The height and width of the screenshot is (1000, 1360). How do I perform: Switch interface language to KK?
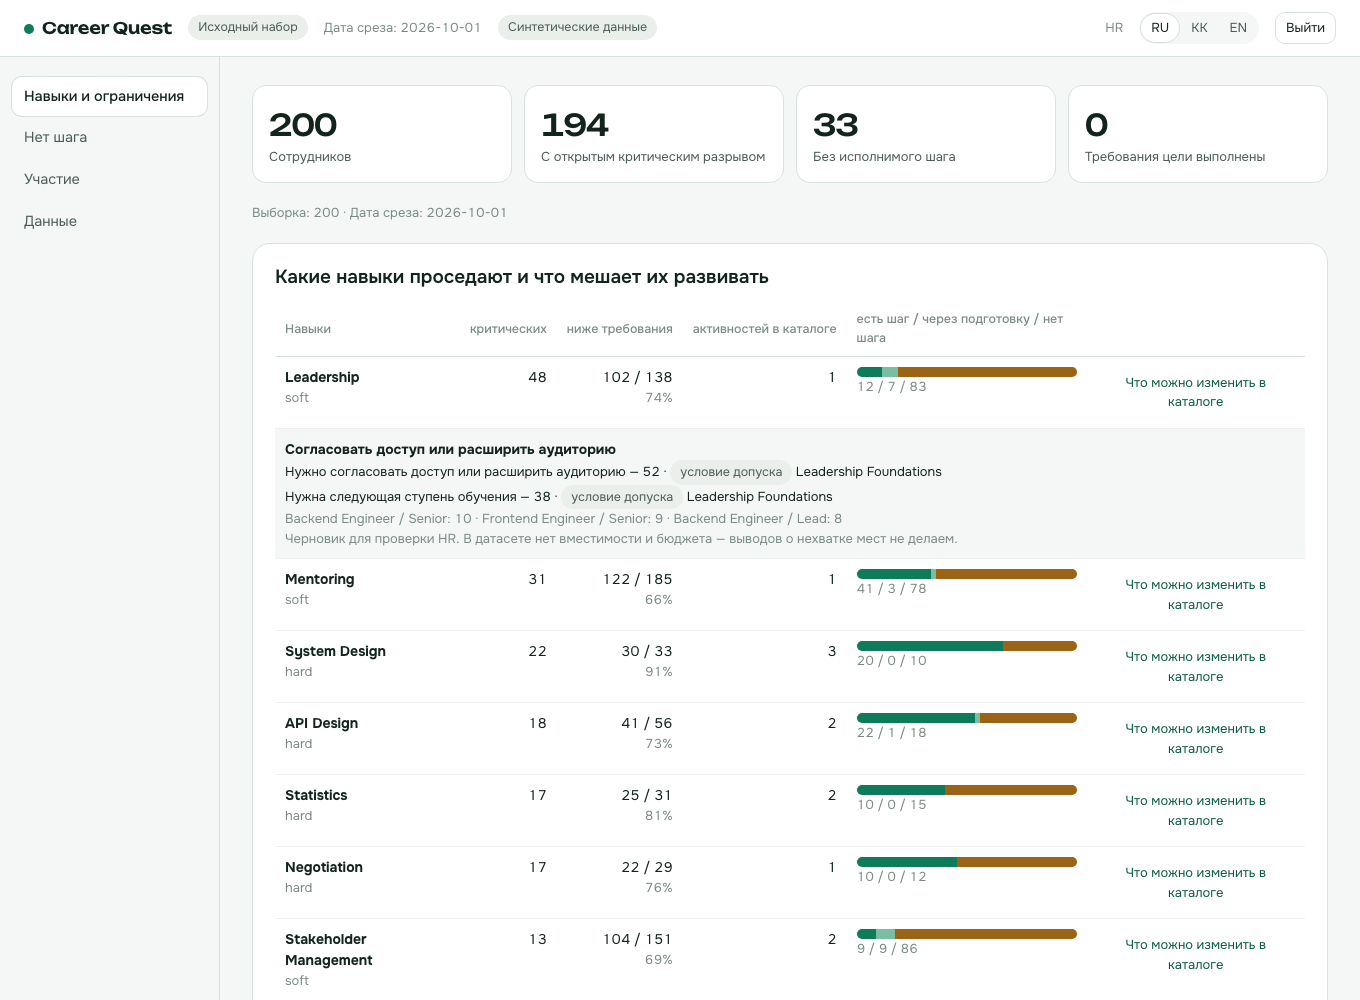1199,28
